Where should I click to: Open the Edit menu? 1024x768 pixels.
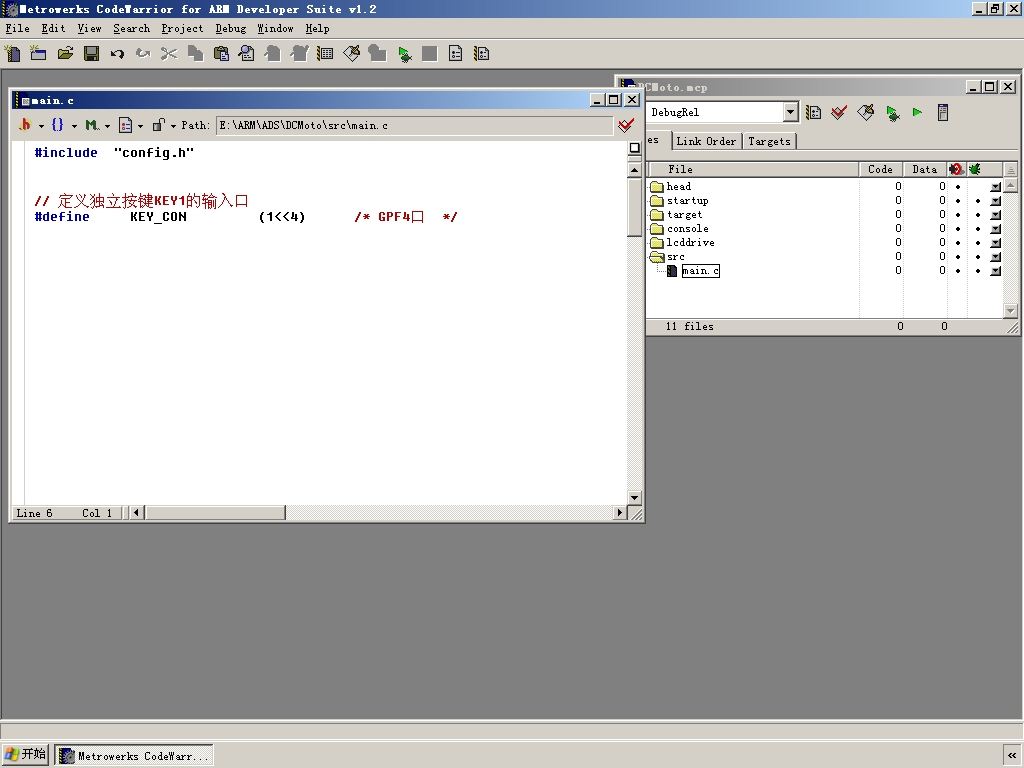pyautogui.click(x=53, y=28)
